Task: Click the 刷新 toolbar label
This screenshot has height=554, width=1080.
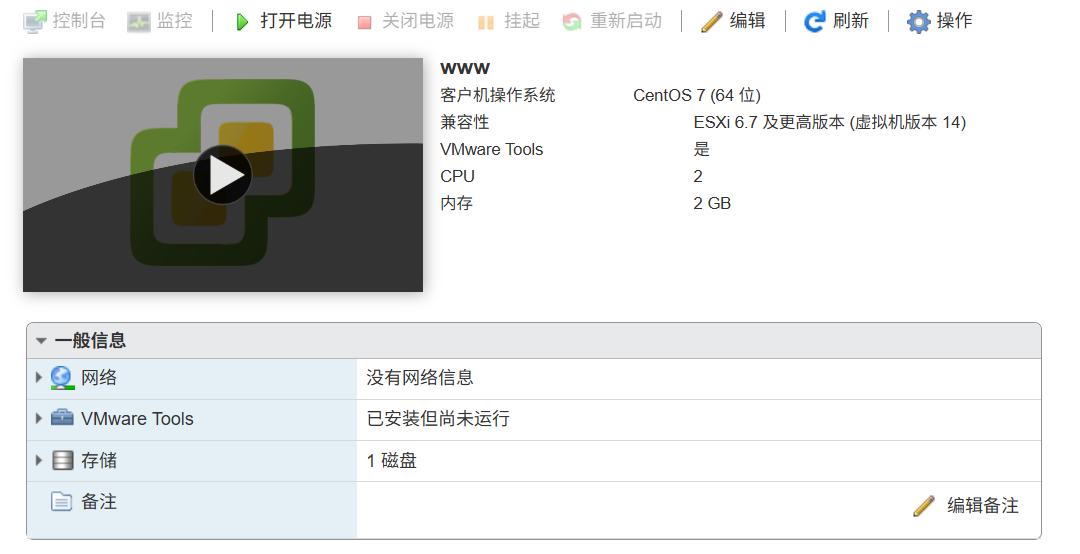Action: point(851,21)
